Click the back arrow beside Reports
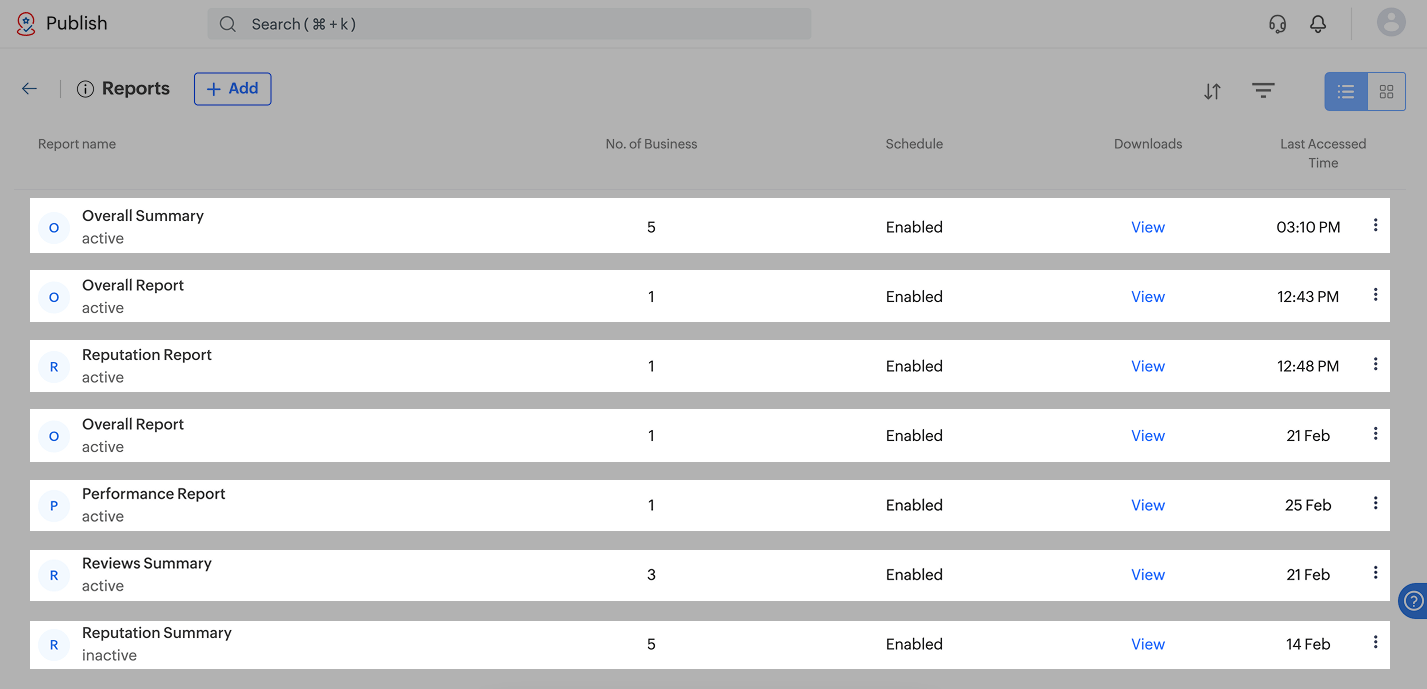The height and width of the screenshot is (689, 1427). click(29, 89)
